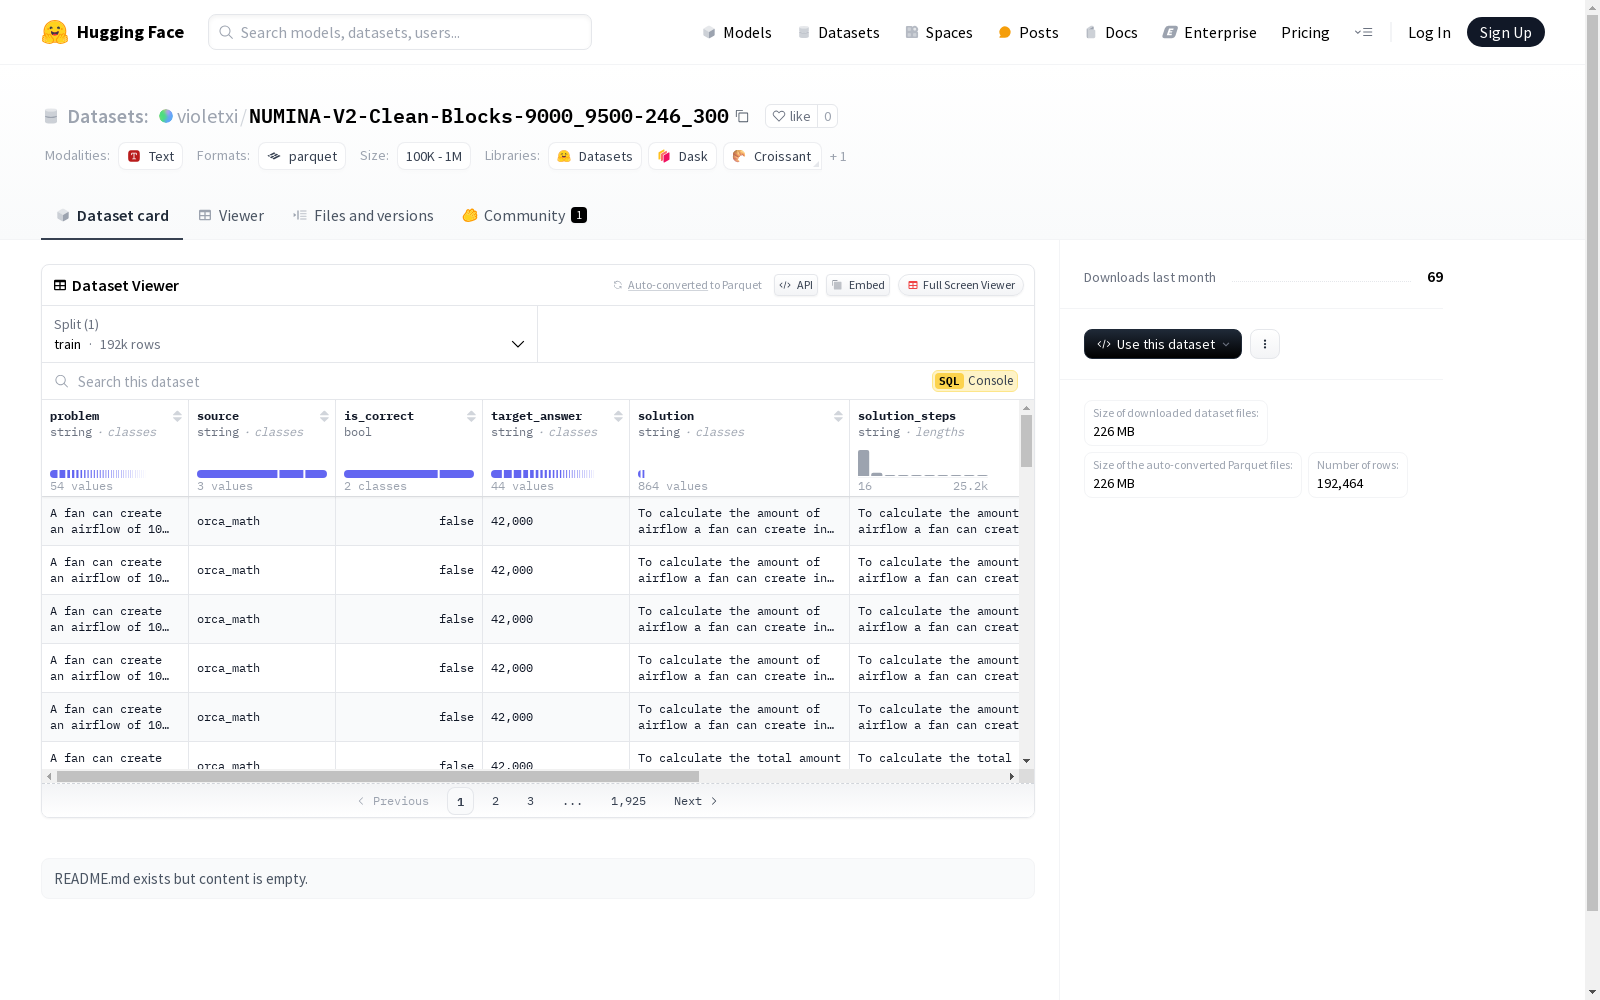1600x1000 pixels.
Task: Click the Embed button
Action: click(858, 285)
